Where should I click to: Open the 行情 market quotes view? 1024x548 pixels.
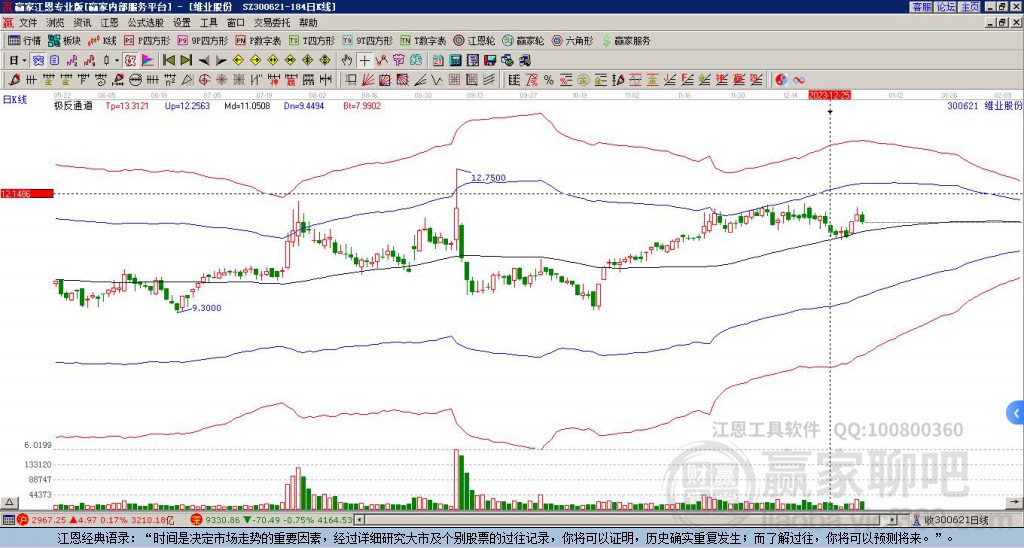coord(24,40)
